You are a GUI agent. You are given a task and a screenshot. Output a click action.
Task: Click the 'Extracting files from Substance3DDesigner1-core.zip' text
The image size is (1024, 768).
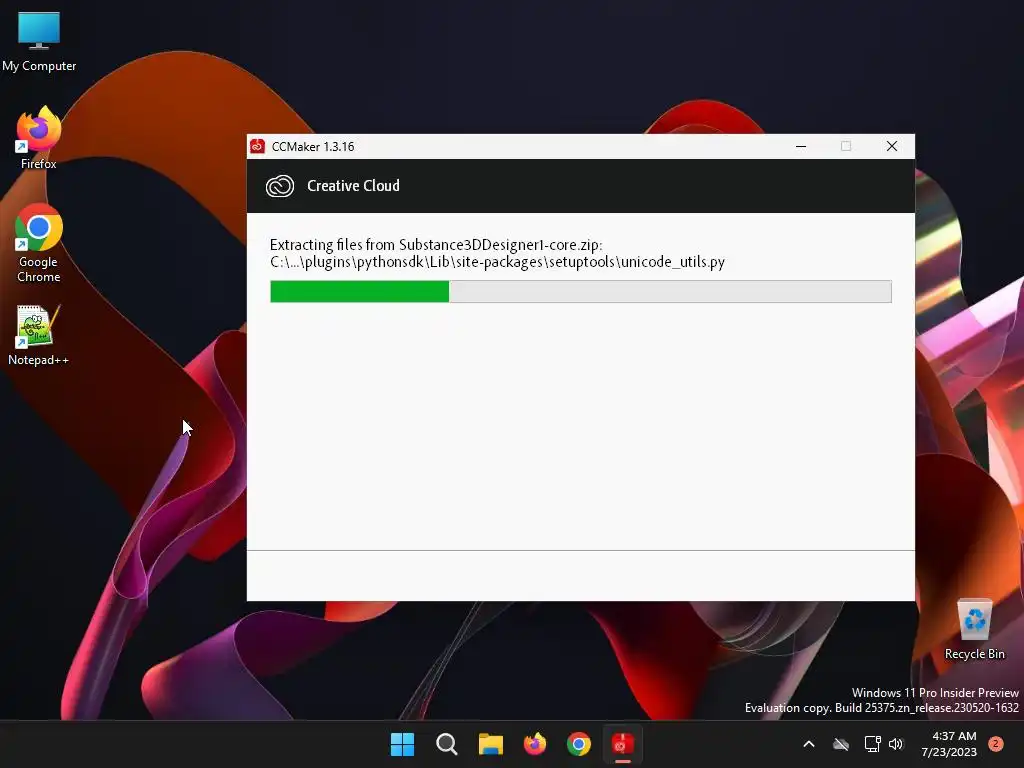(436, 245)
